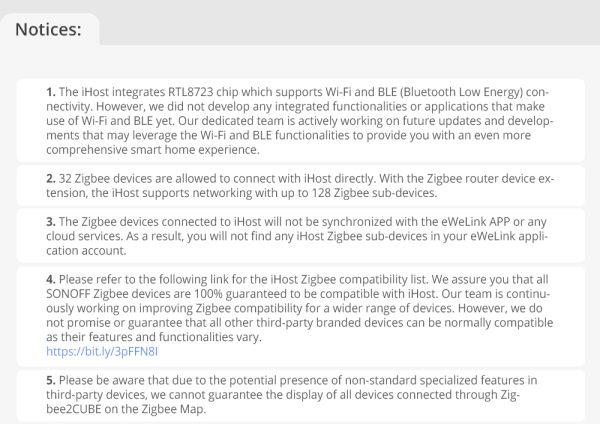Click the bold number 3 label
This screenshot has height=424, width=600.
tap(50, 220)
